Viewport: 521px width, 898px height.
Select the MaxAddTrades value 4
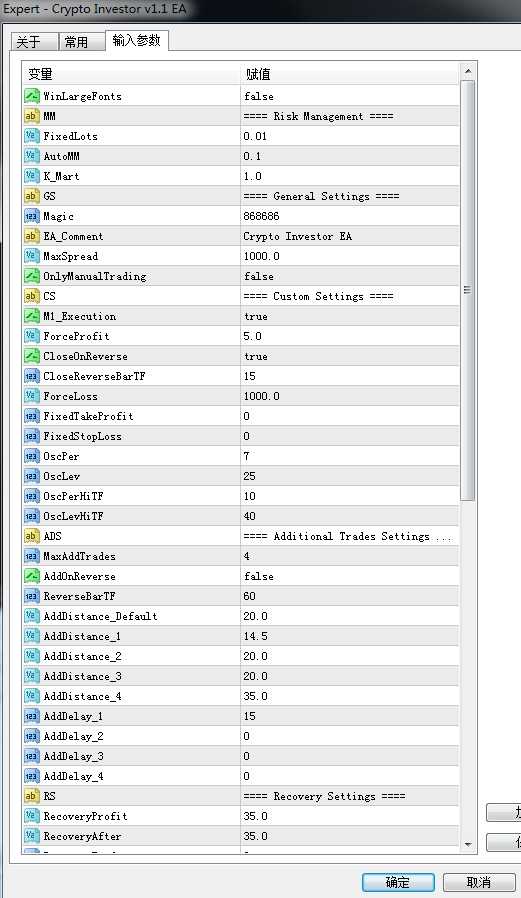tap(246, 556)
